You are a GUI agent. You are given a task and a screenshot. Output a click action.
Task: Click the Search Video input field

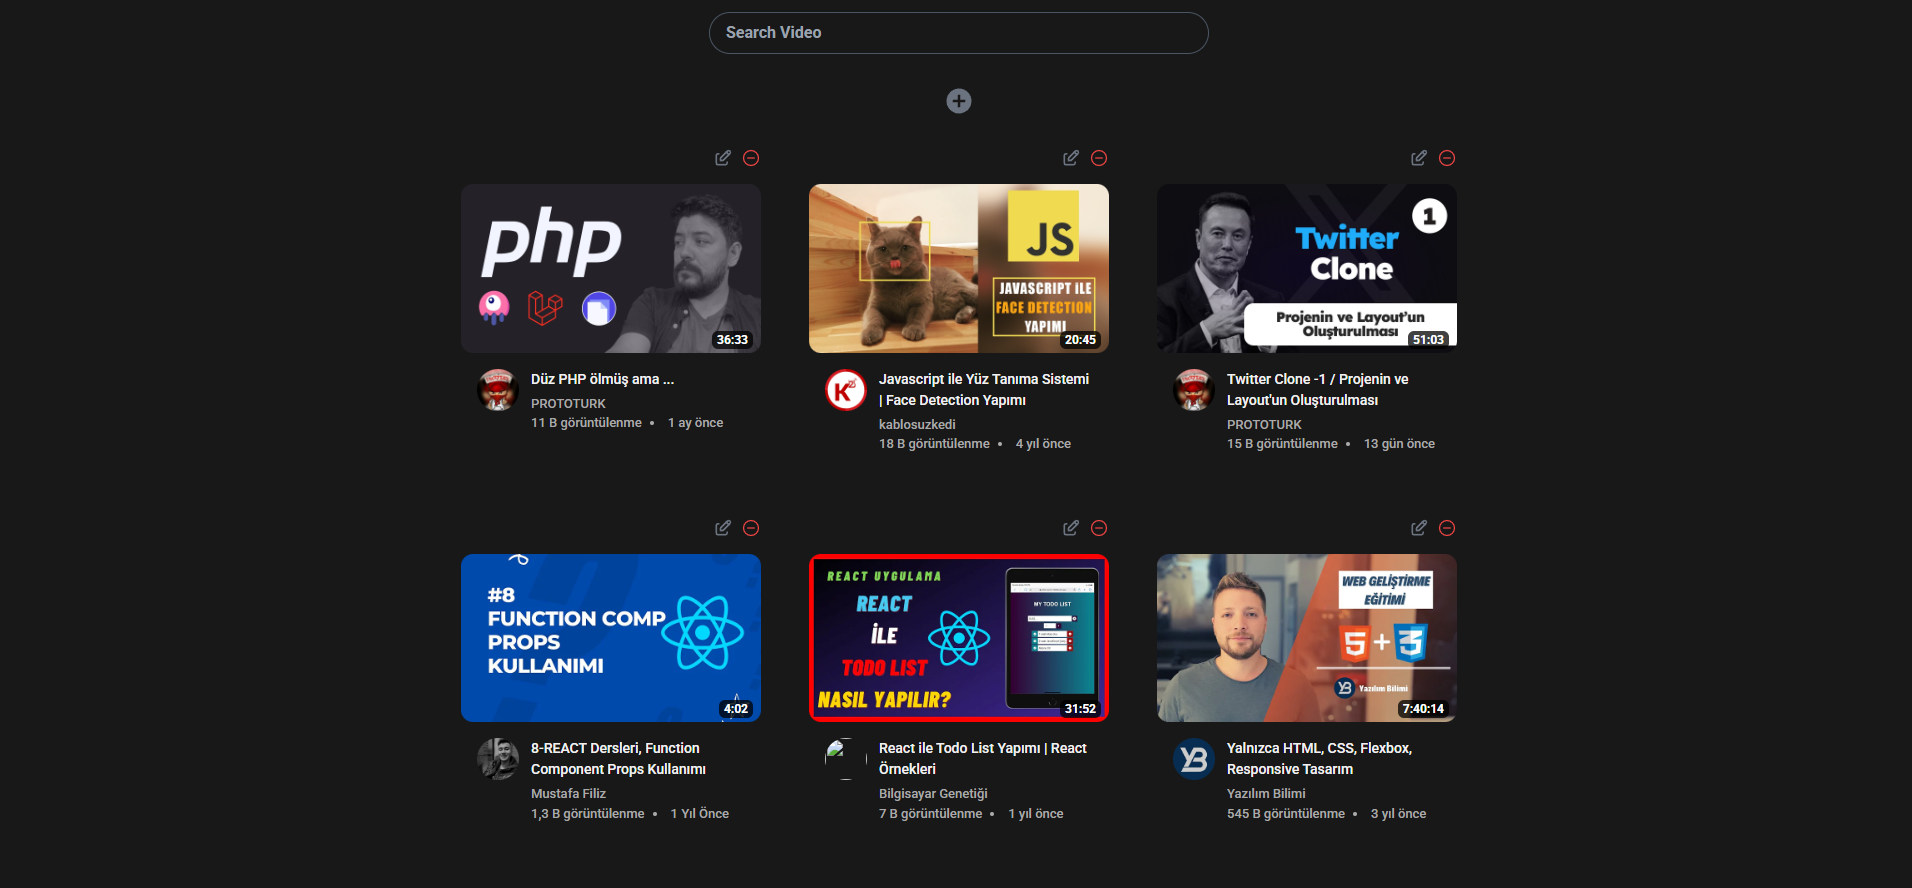pos(958,33)
